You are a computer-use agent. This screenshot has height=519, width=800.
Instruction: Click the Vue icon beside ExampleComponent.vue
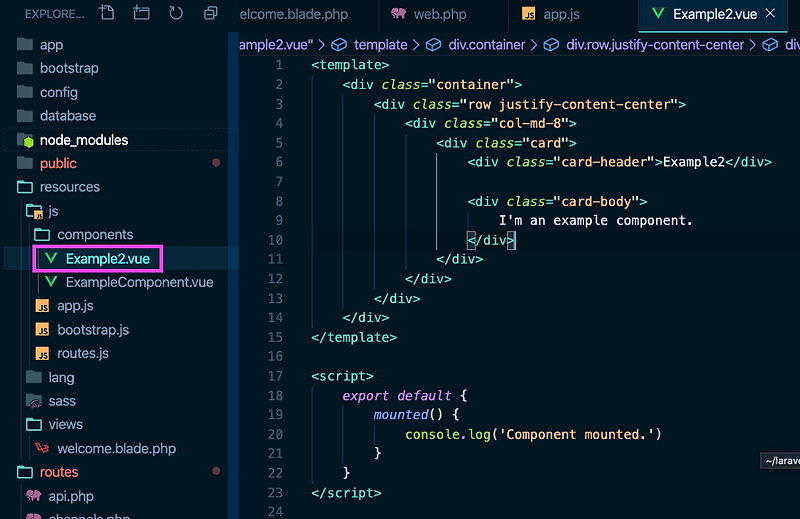51,282
